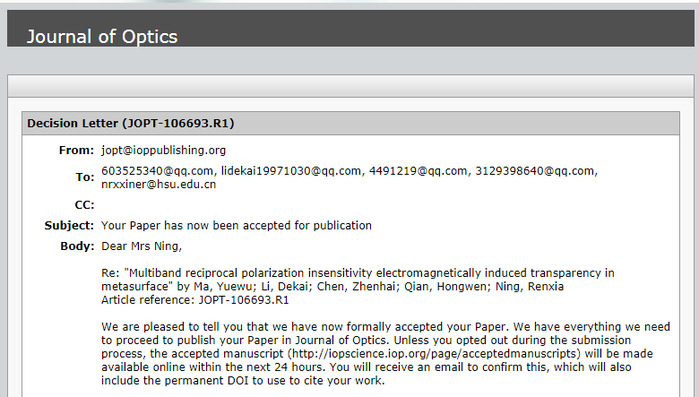
Task: Click the subject line about paper acceptance
Action: coord(236,225)
